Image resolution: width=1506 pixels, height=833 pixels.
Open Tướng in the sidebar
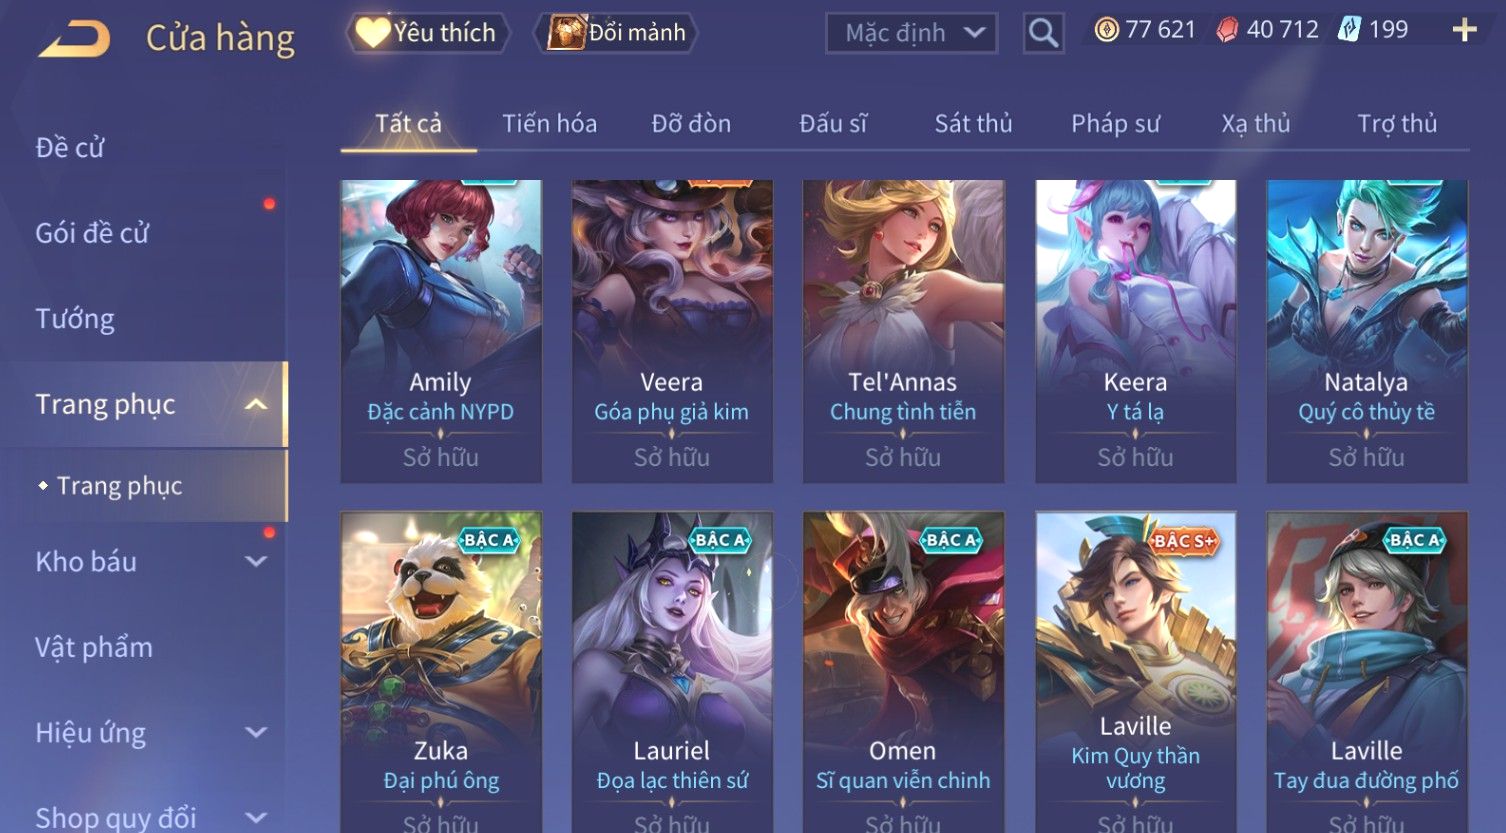pos(75,319)
